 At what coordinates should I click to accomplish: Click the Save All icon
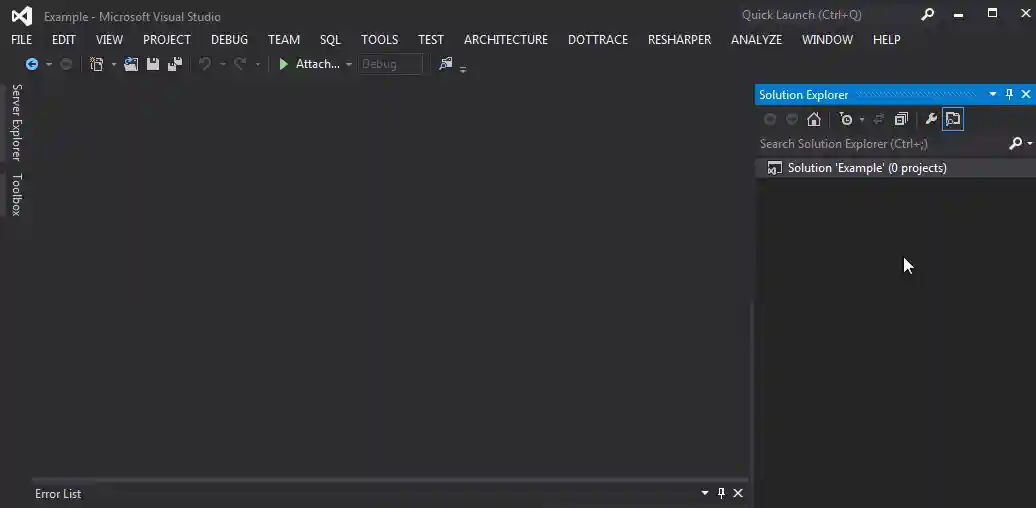pos(174,64)
